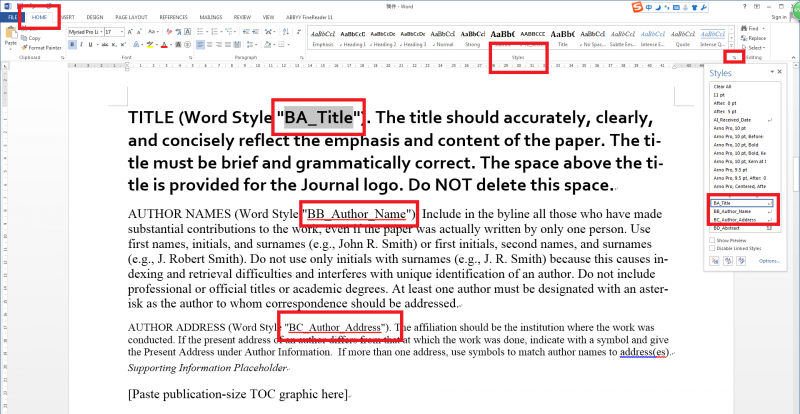Apply the Emphasis style from gallery
The width and height of the screenshot is (800, 414).
click(323, 39)
